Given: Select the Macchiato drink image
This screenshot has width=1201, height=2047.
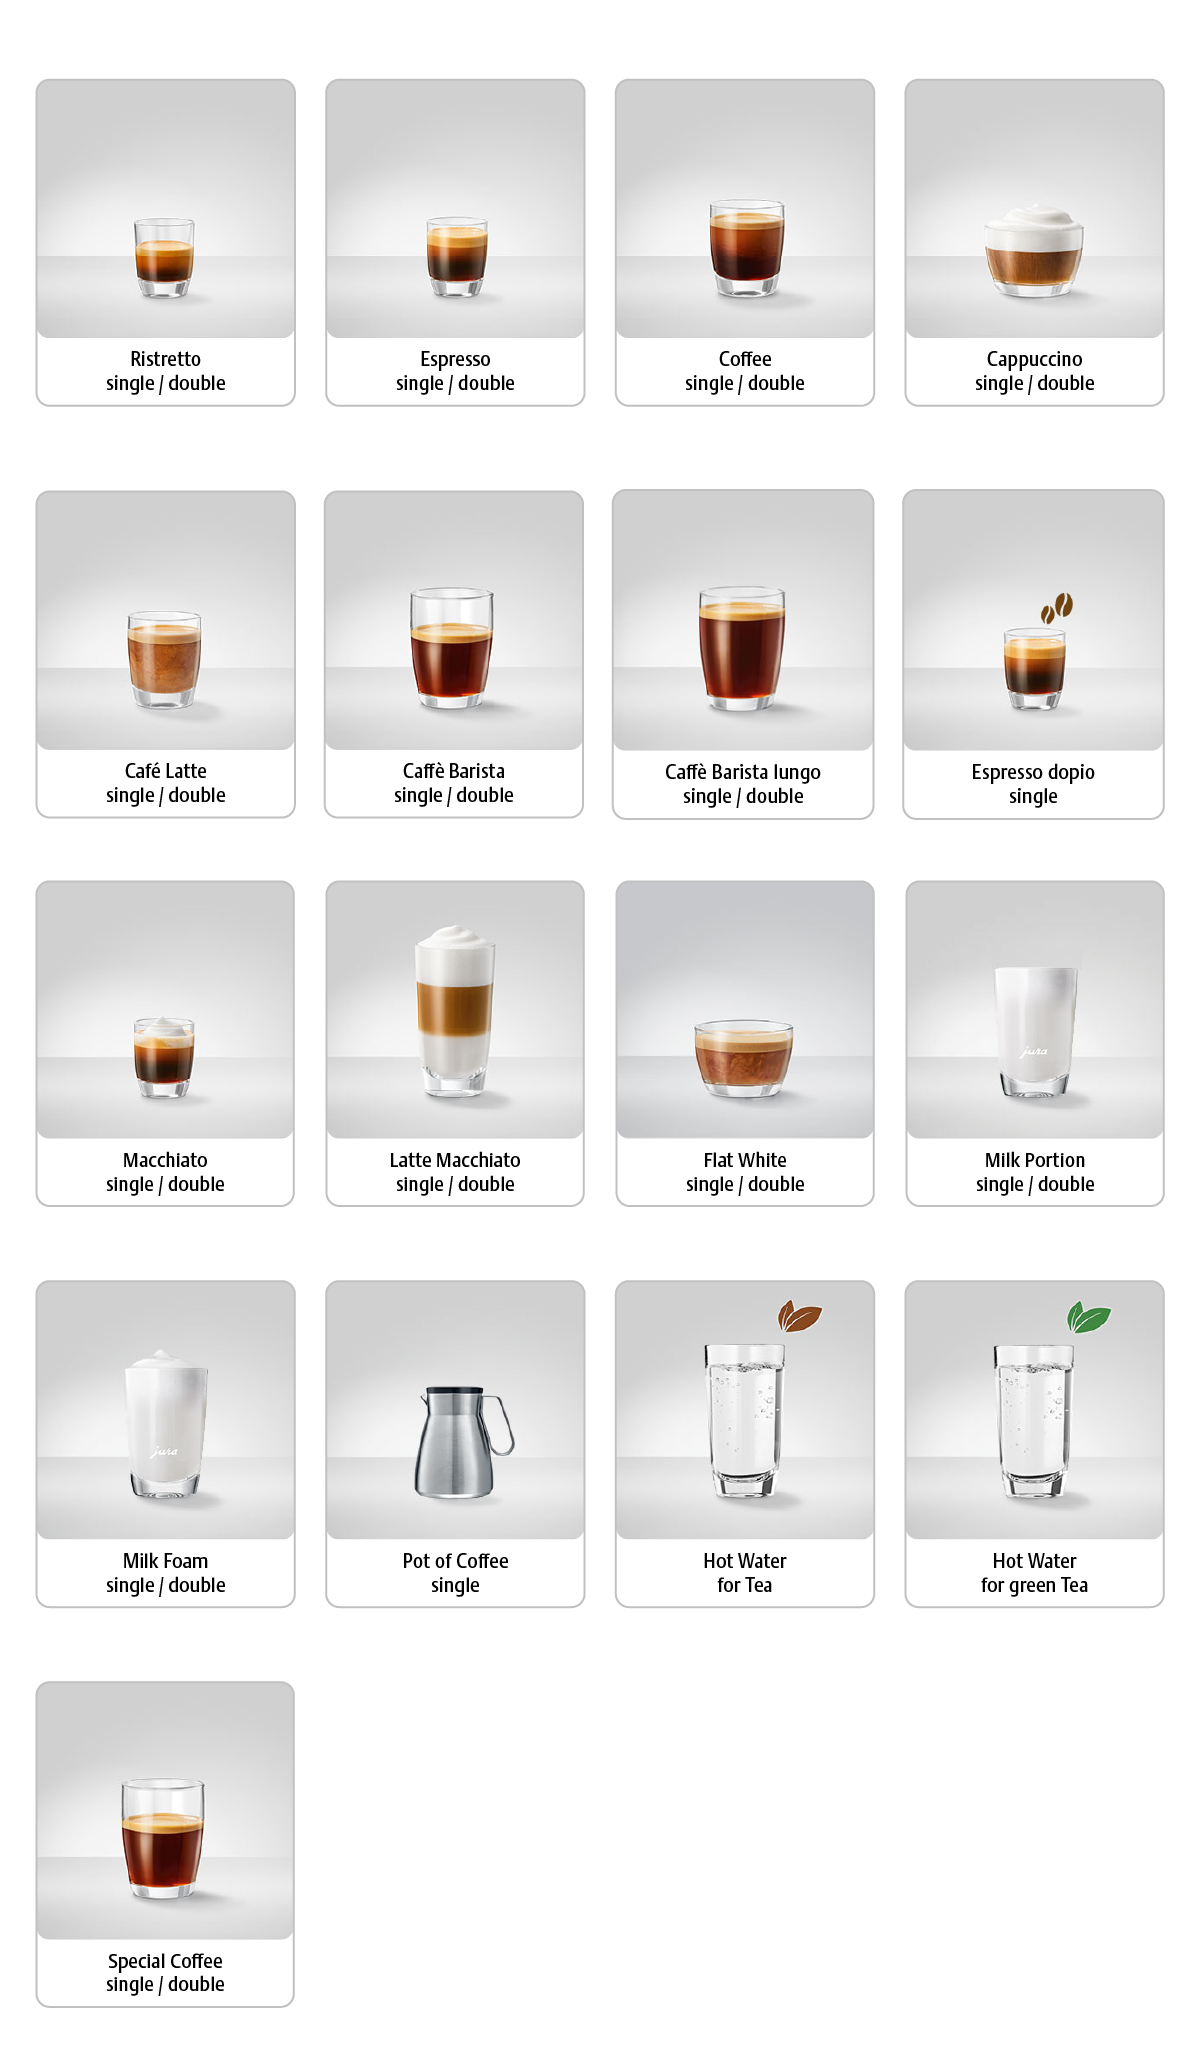Looking at the screenshot, I should (x=164, y=1056).
